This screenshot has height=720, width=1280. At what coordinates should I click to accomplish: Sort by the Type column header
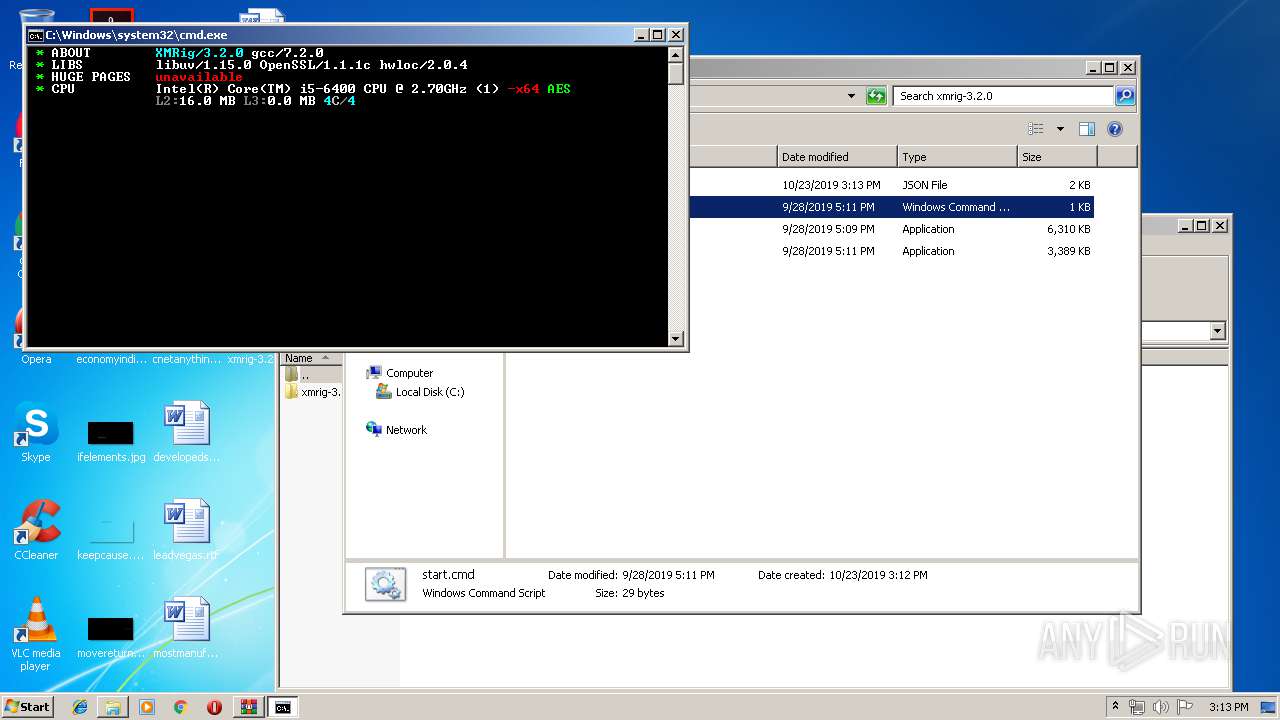[957, 157]
